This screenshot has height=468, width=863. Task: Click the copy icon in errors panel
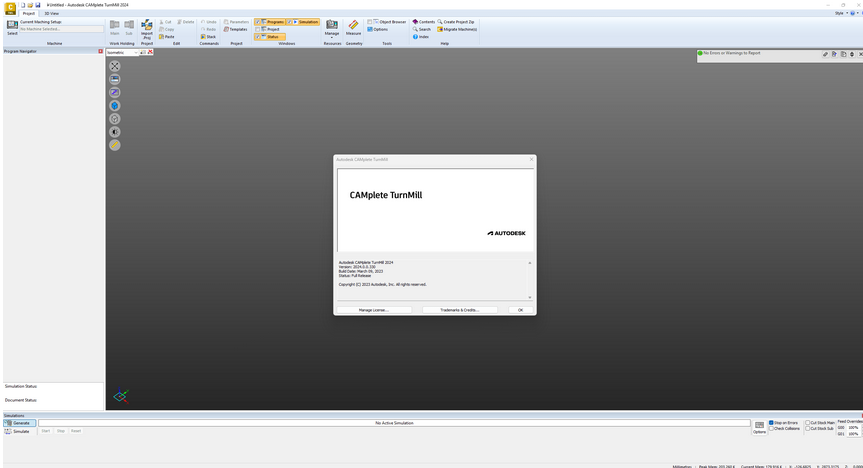coord(843,54)
